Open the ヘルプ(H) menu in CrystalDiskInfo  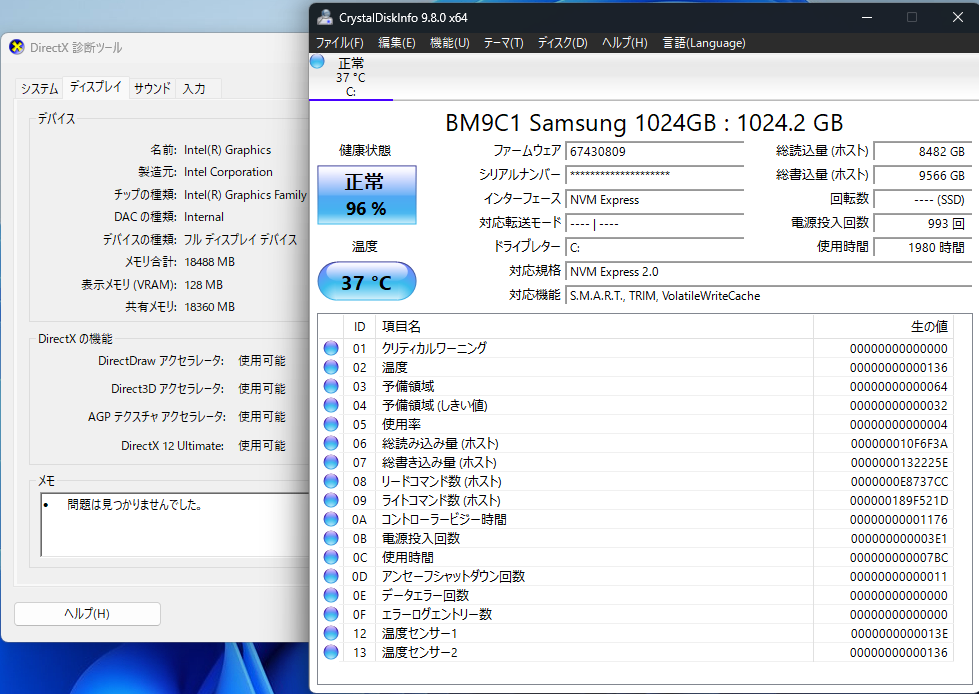(624, 43)
